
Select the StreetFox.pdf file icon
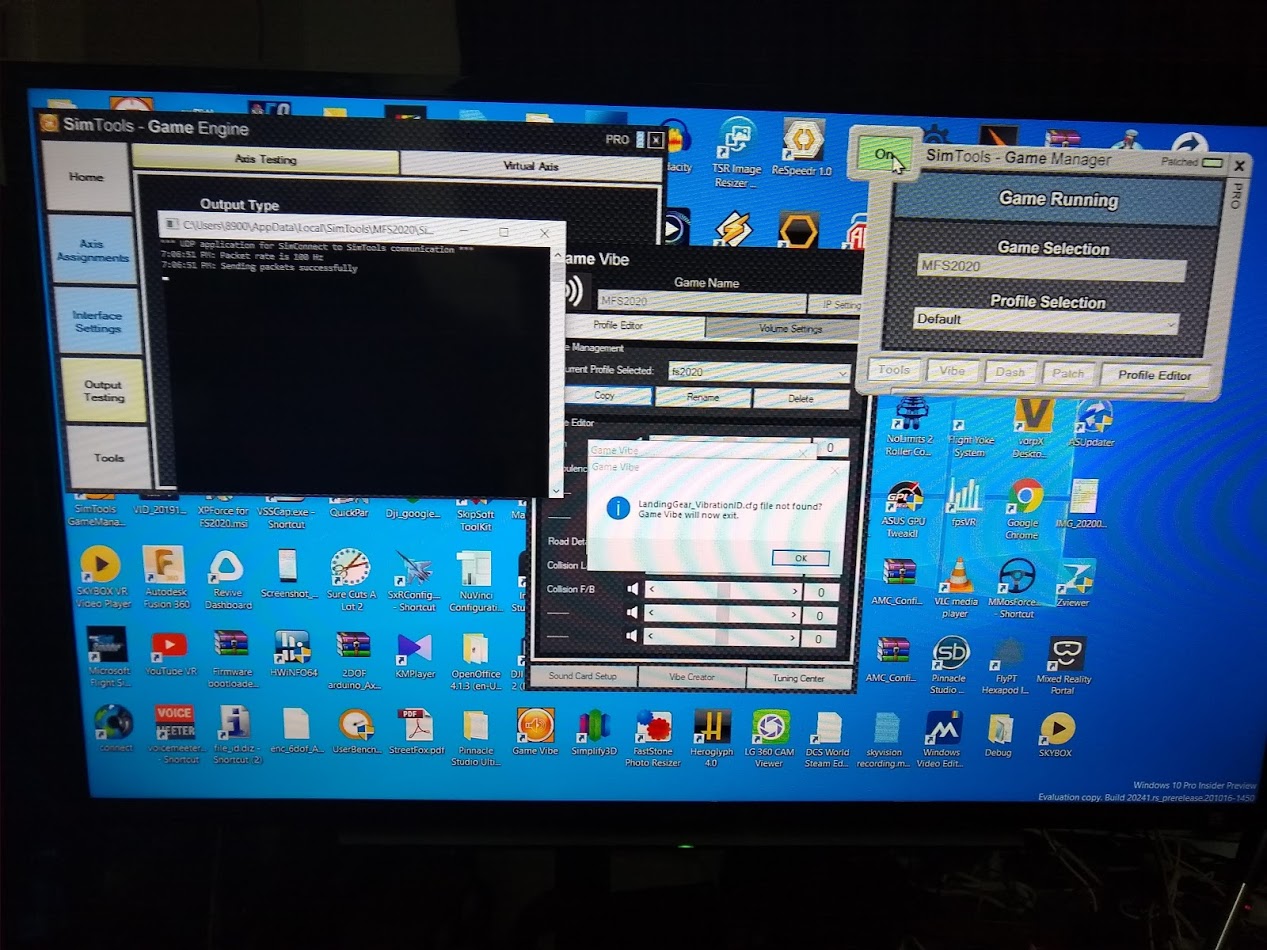pyautogui.click(x=416, y=731)
